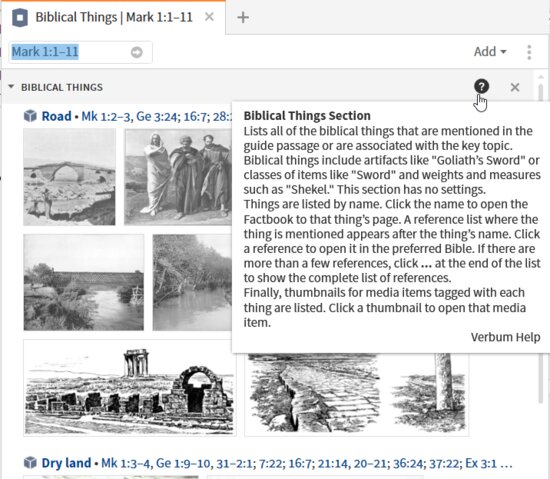Viewport: 550px width, 479px height.
Task: Open a new tab with plus icon
Action: (x=243, y=17)
